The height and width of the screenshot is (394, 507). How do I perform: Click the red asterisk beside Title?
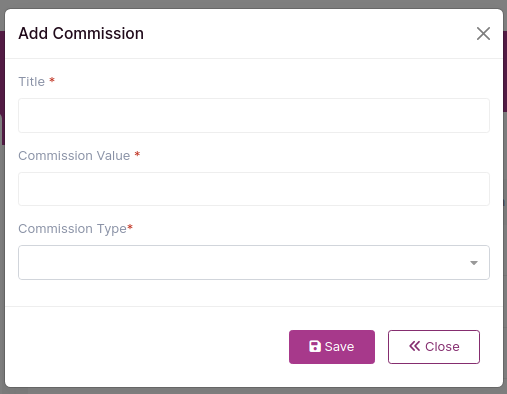[52, 80]
